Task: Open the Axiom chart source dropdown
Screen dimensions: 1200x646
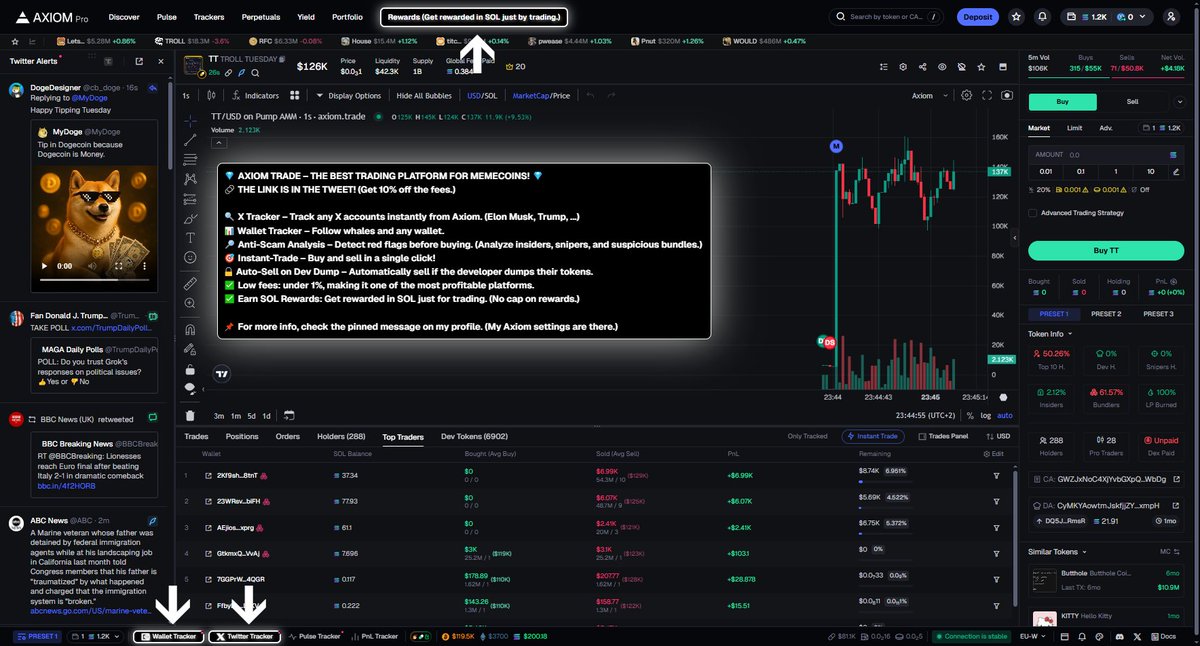Action: coord(928,96)
